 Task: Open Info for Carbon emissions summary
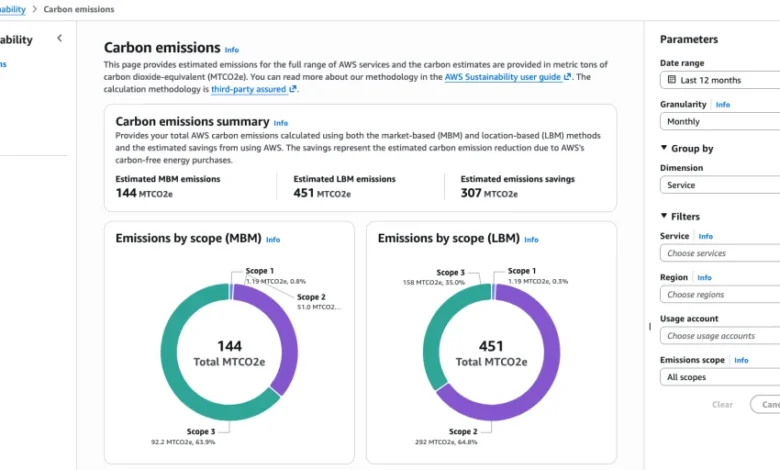coord(281,123)
